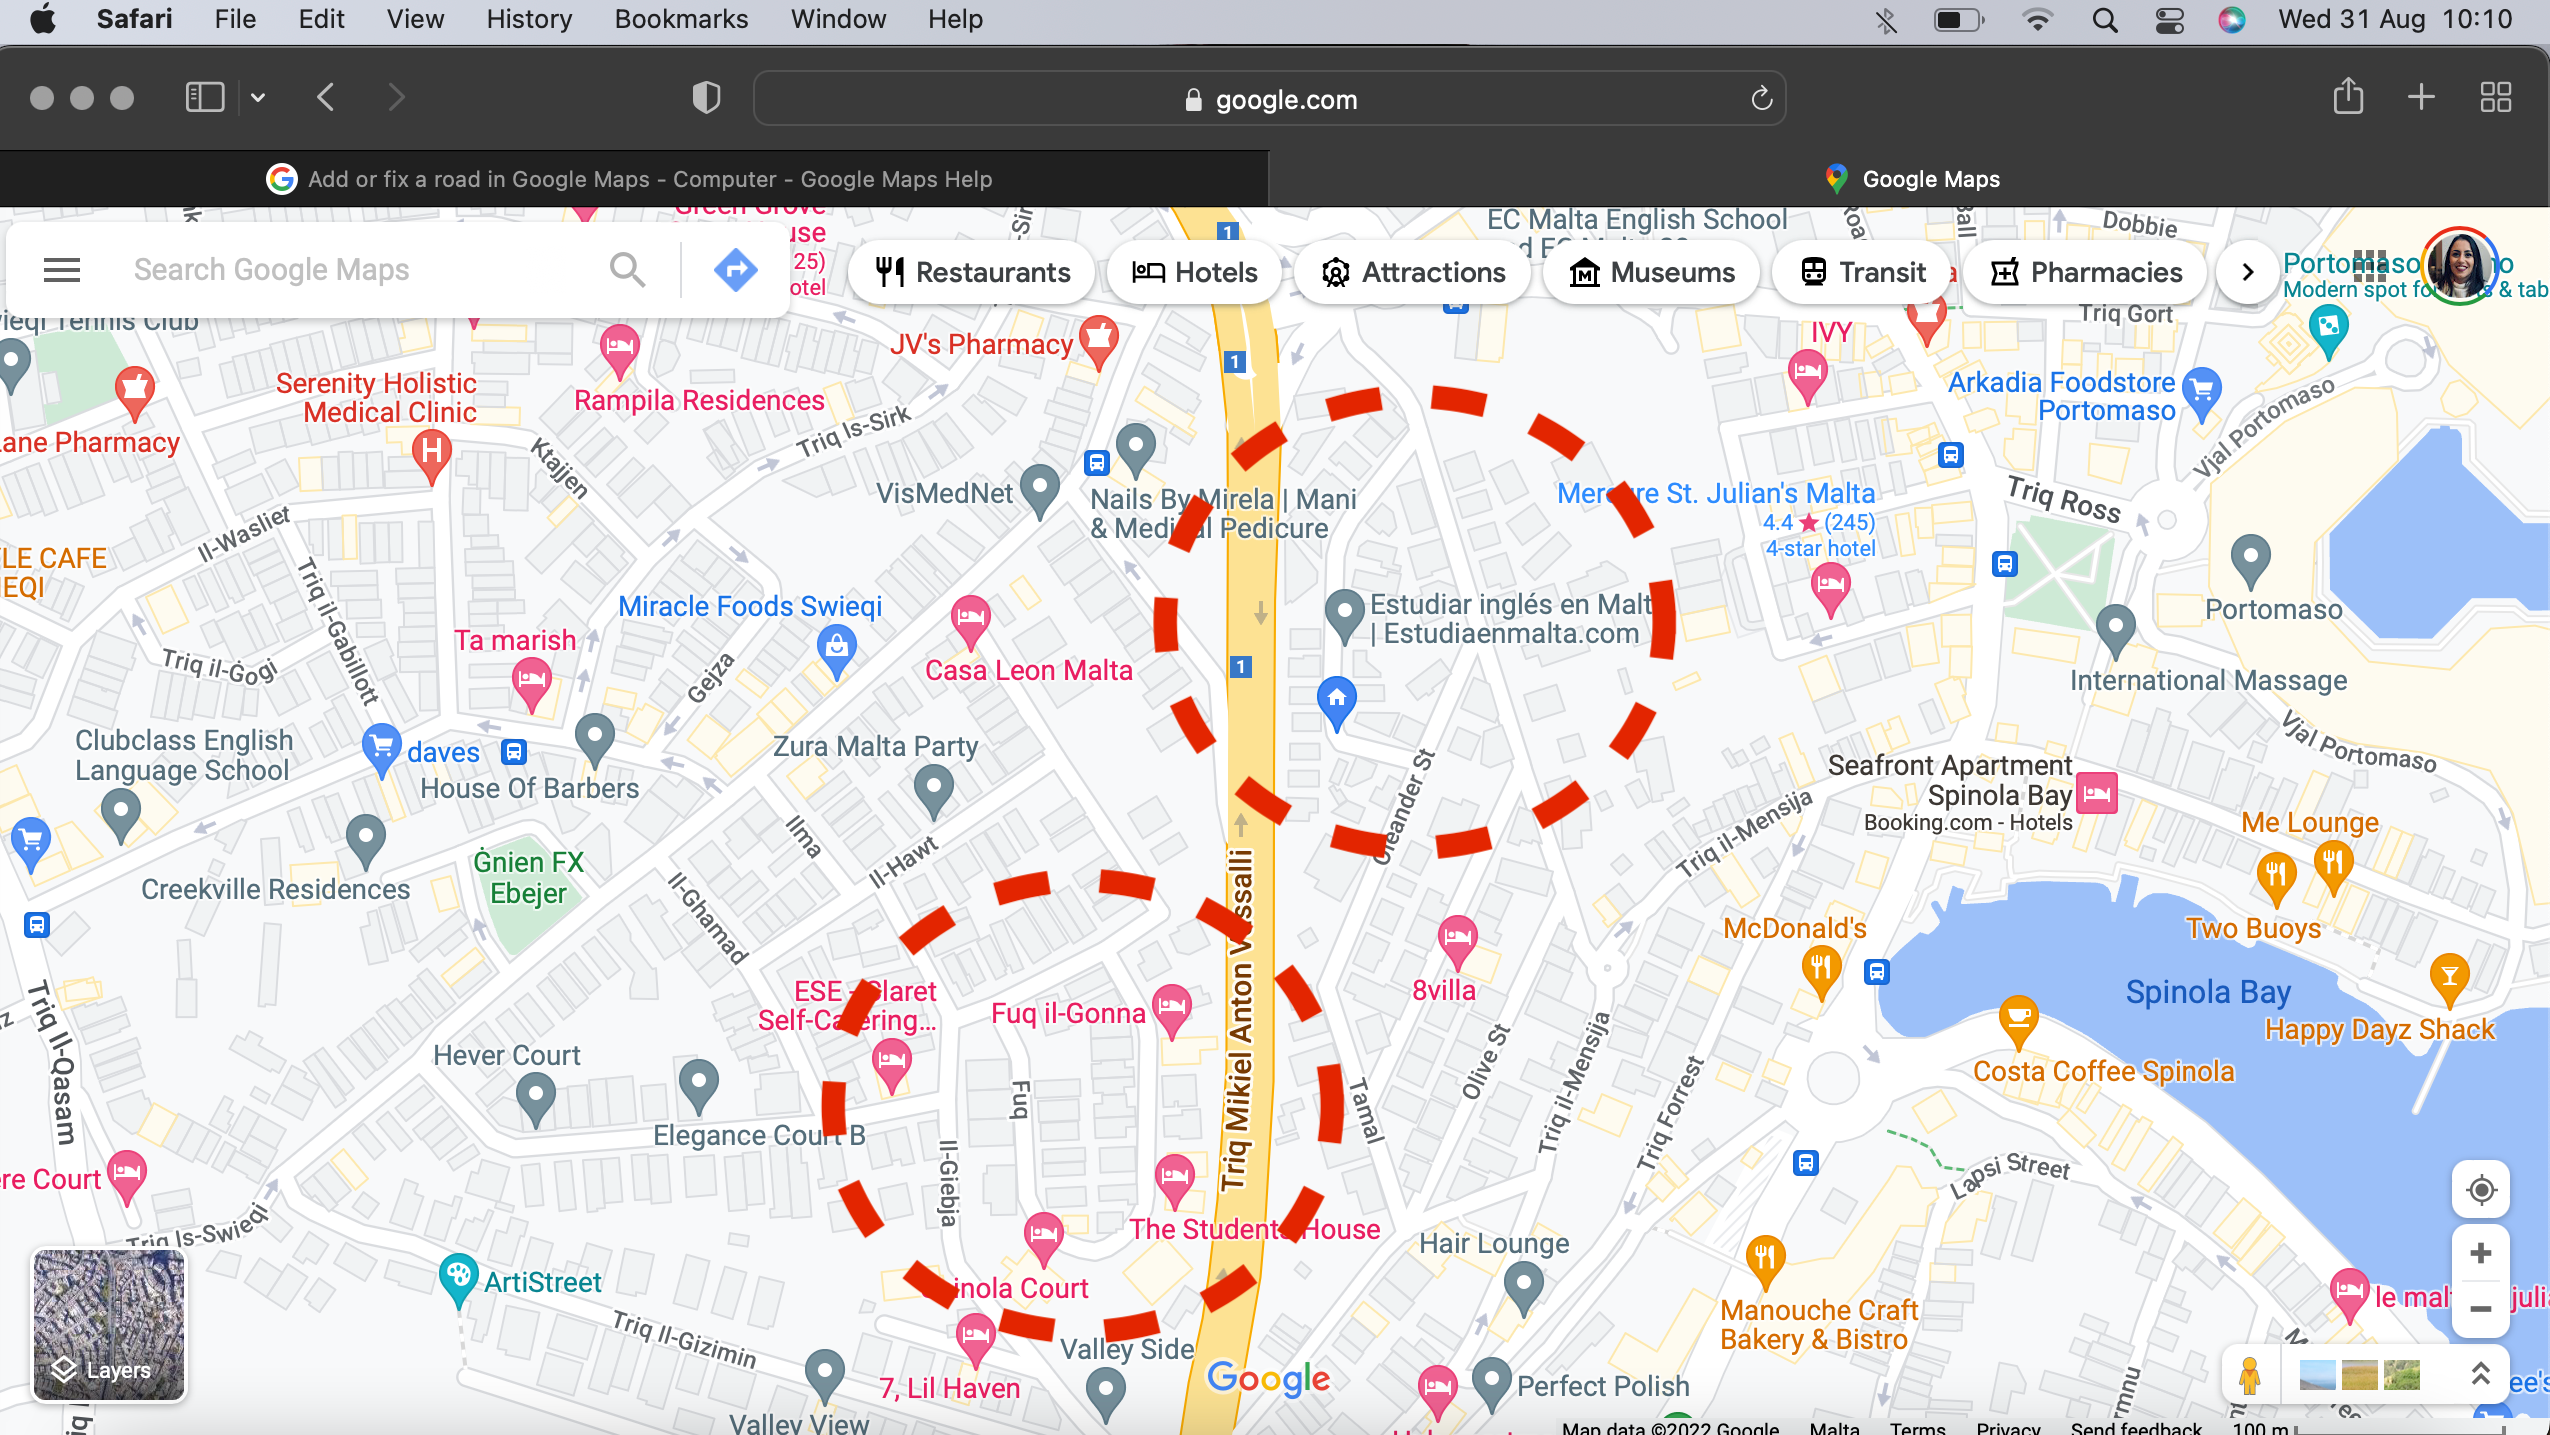Open Safari's Bookmarks menu

tap(680, 19)
